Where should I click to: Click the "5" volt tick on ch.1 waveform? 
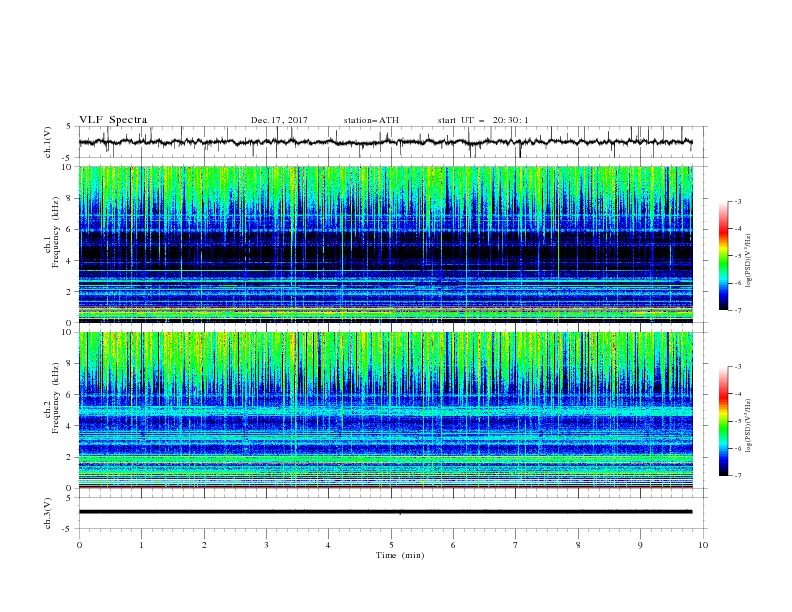click(x=69, y=127)
